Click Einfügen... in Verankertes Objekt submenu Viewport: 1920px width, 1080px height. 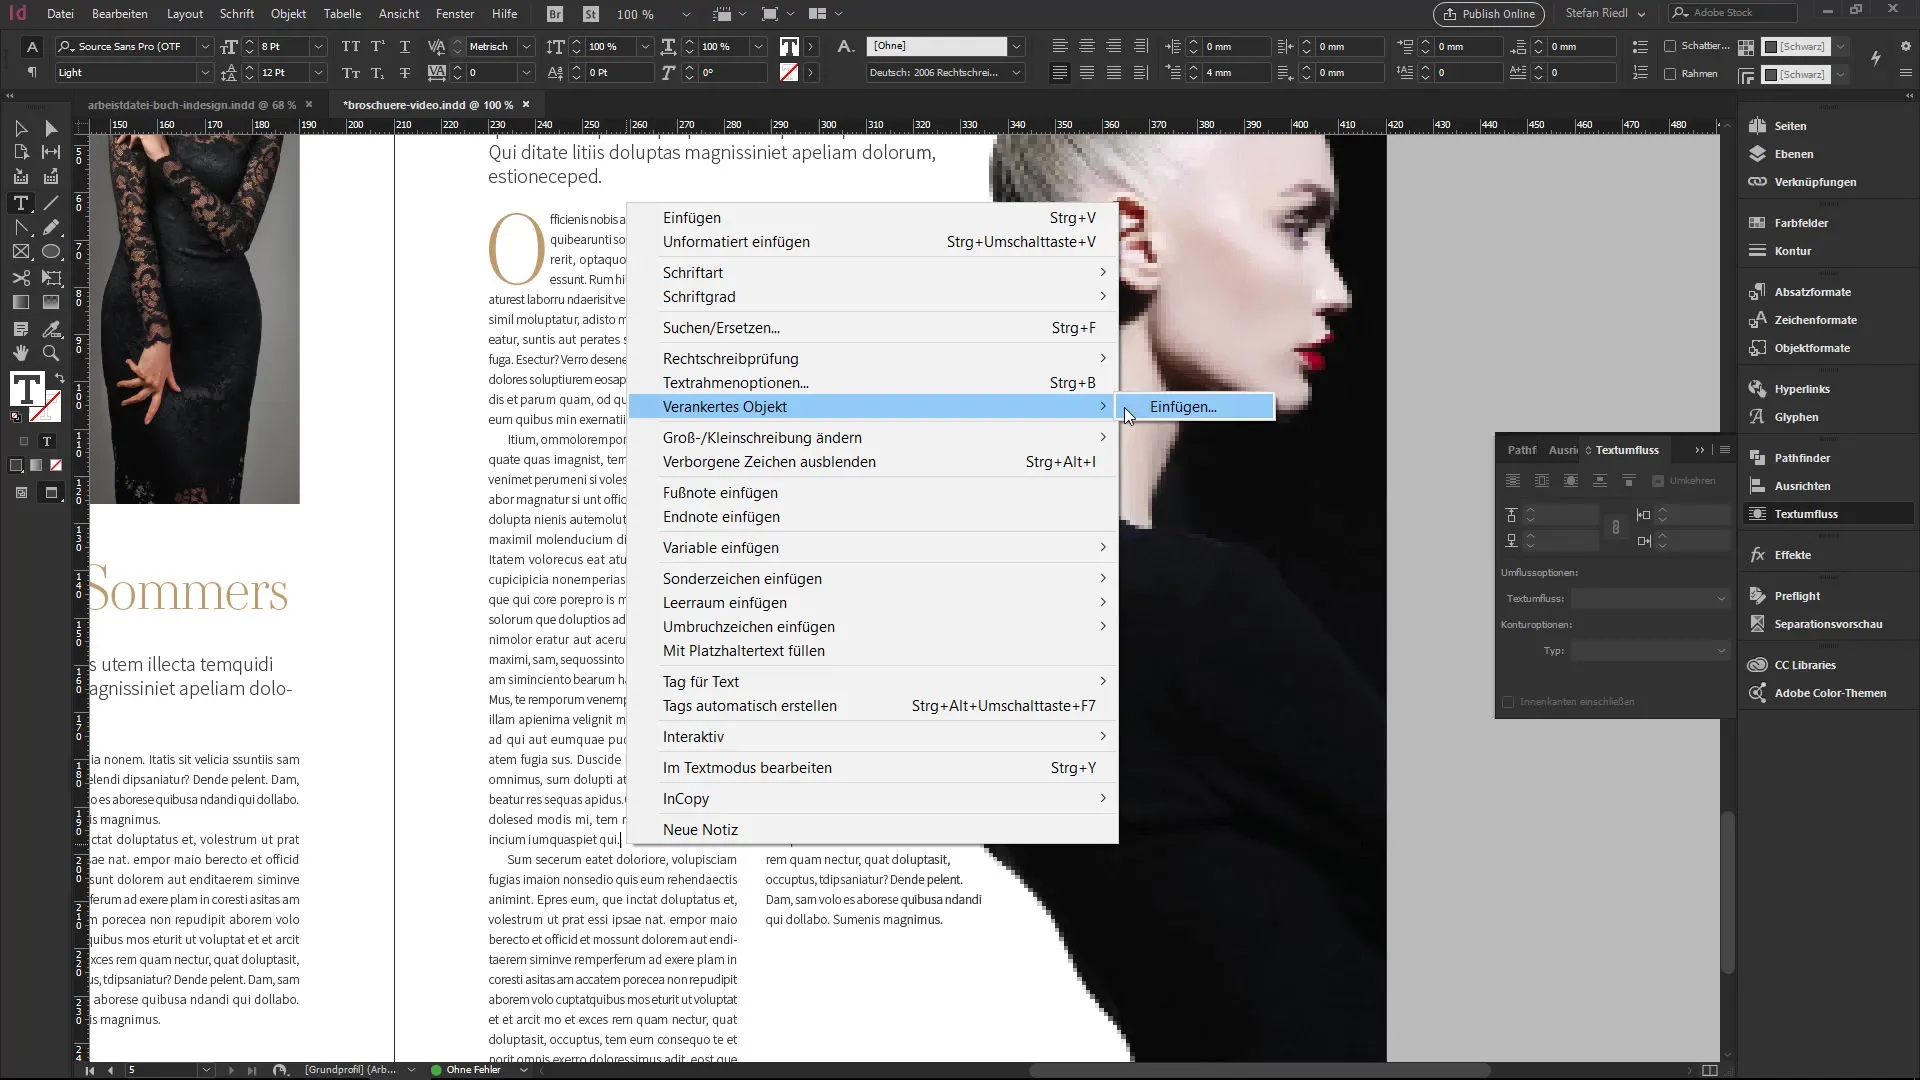coord(1195,406)
